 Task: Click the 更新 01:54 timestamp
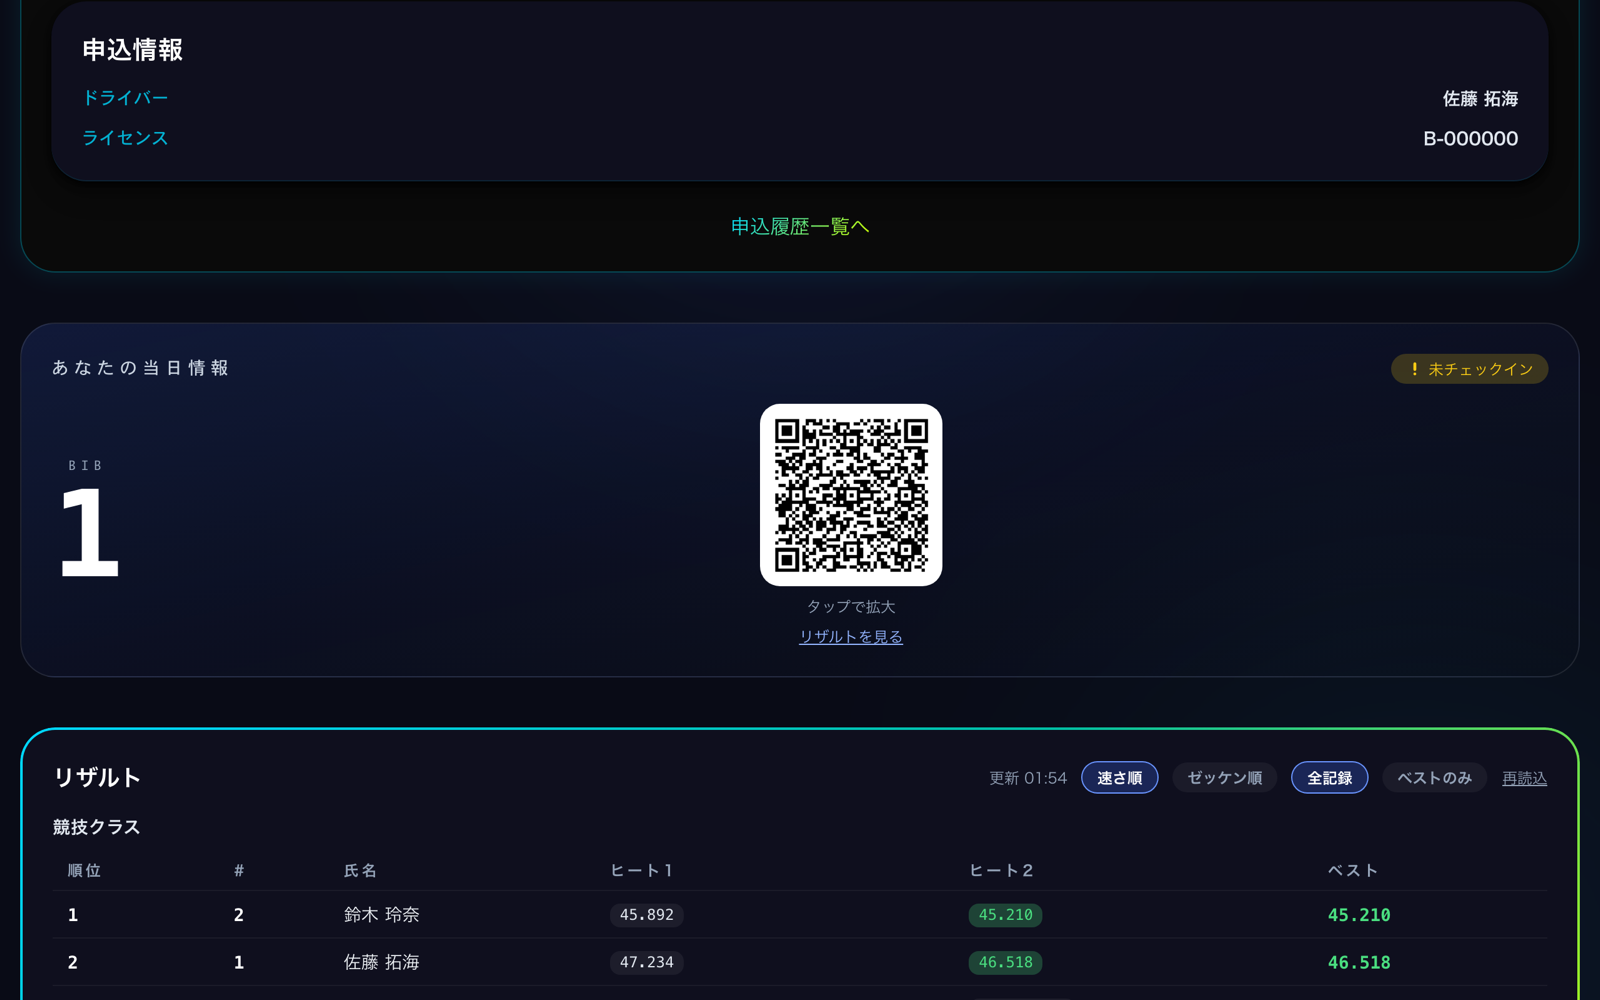click(x=1028, y=778)
